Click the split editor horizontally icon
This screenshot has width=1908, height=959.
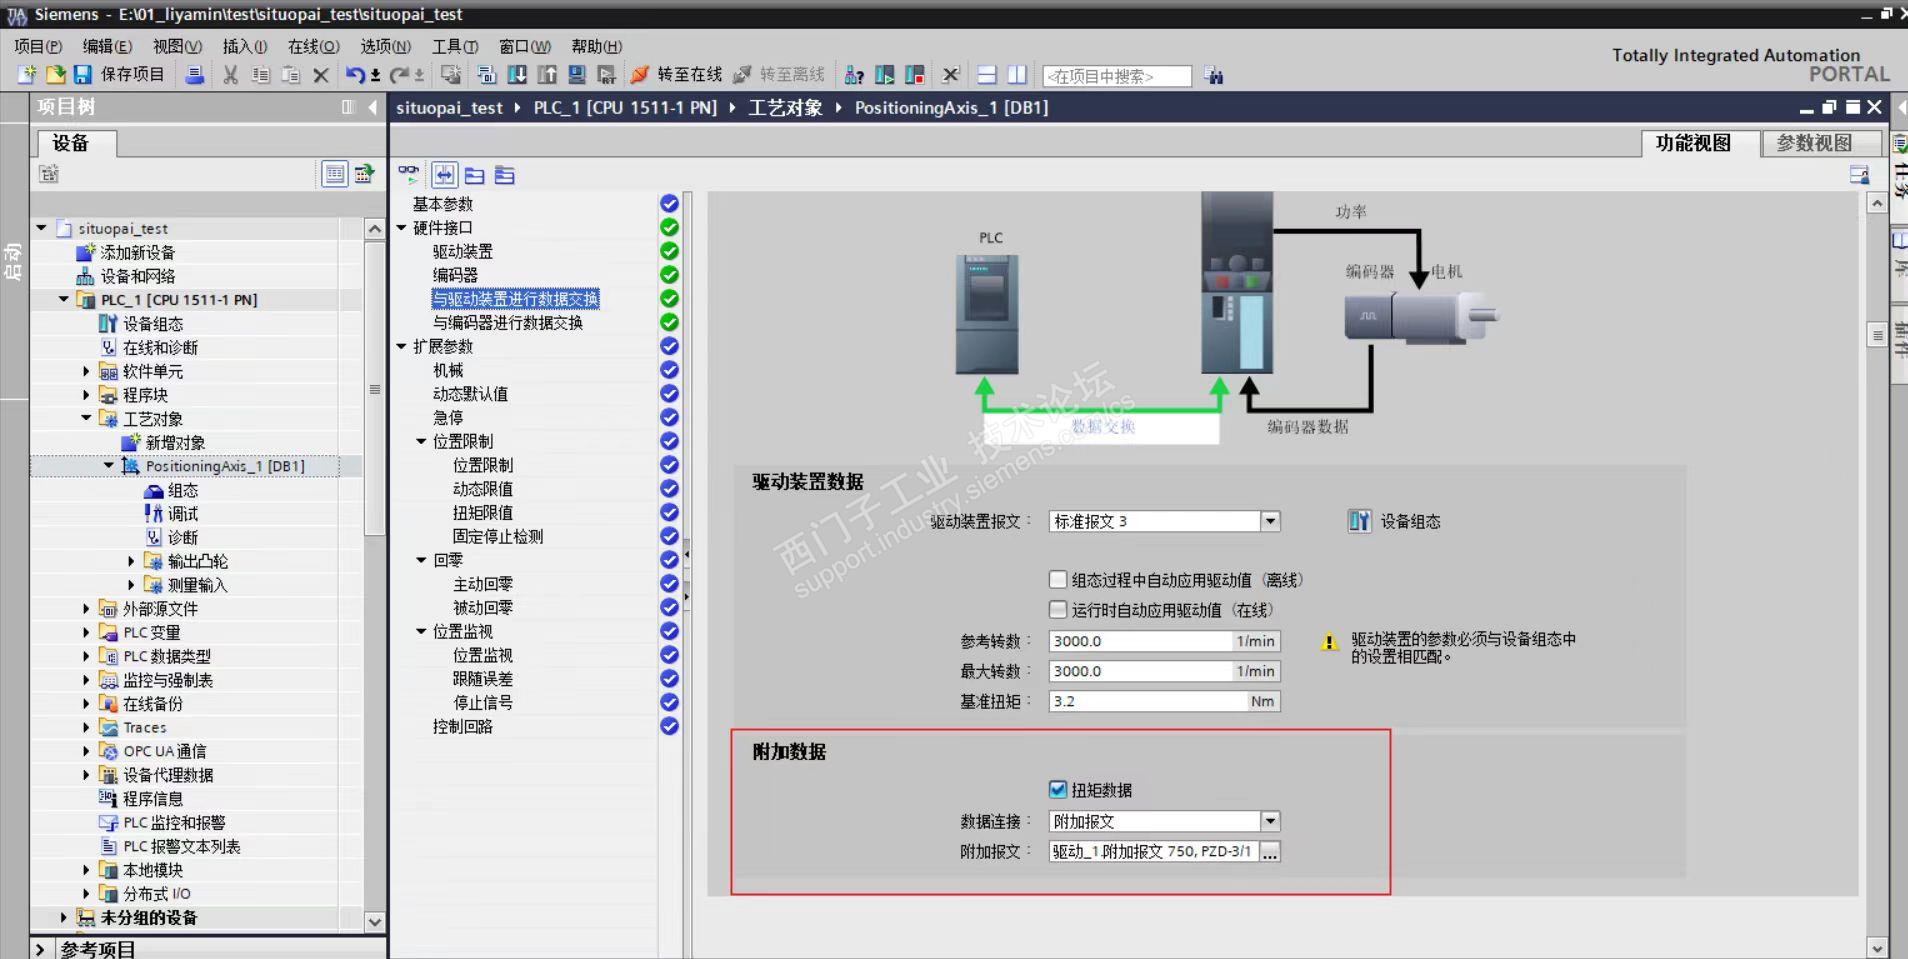point(987,75)
